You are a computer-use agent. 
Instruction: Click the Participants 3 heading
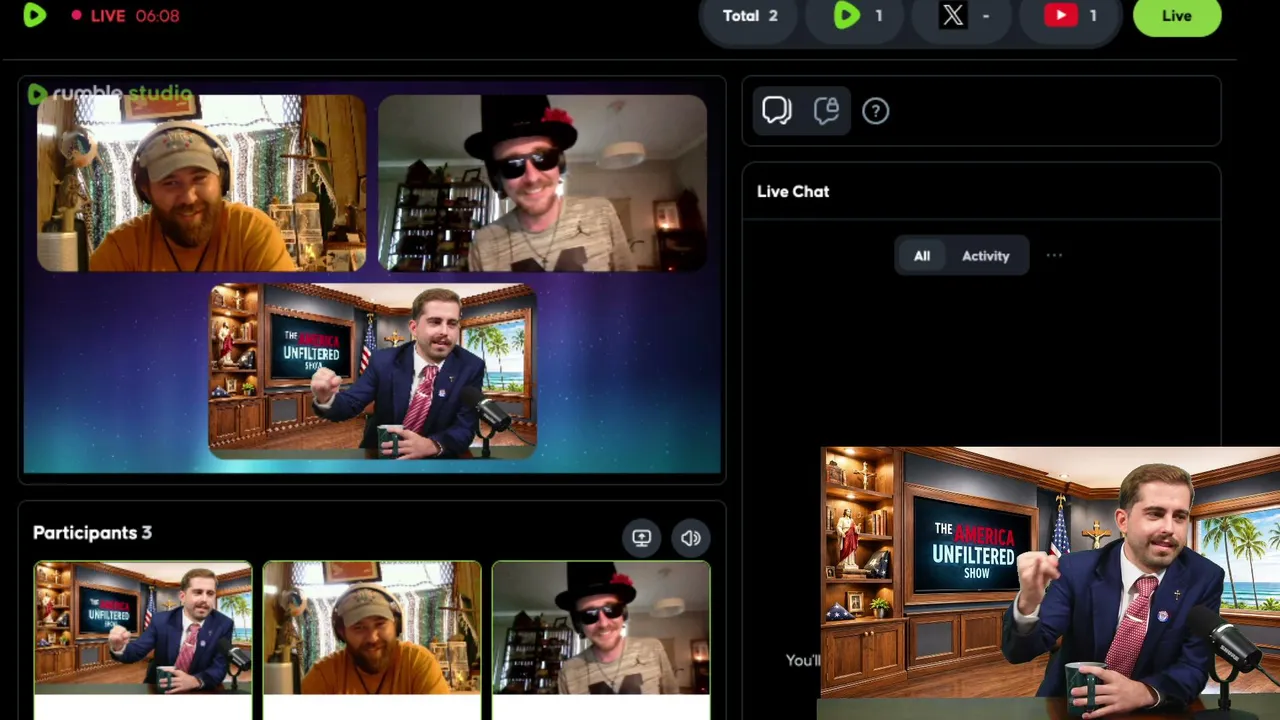[x=92, y=533]
